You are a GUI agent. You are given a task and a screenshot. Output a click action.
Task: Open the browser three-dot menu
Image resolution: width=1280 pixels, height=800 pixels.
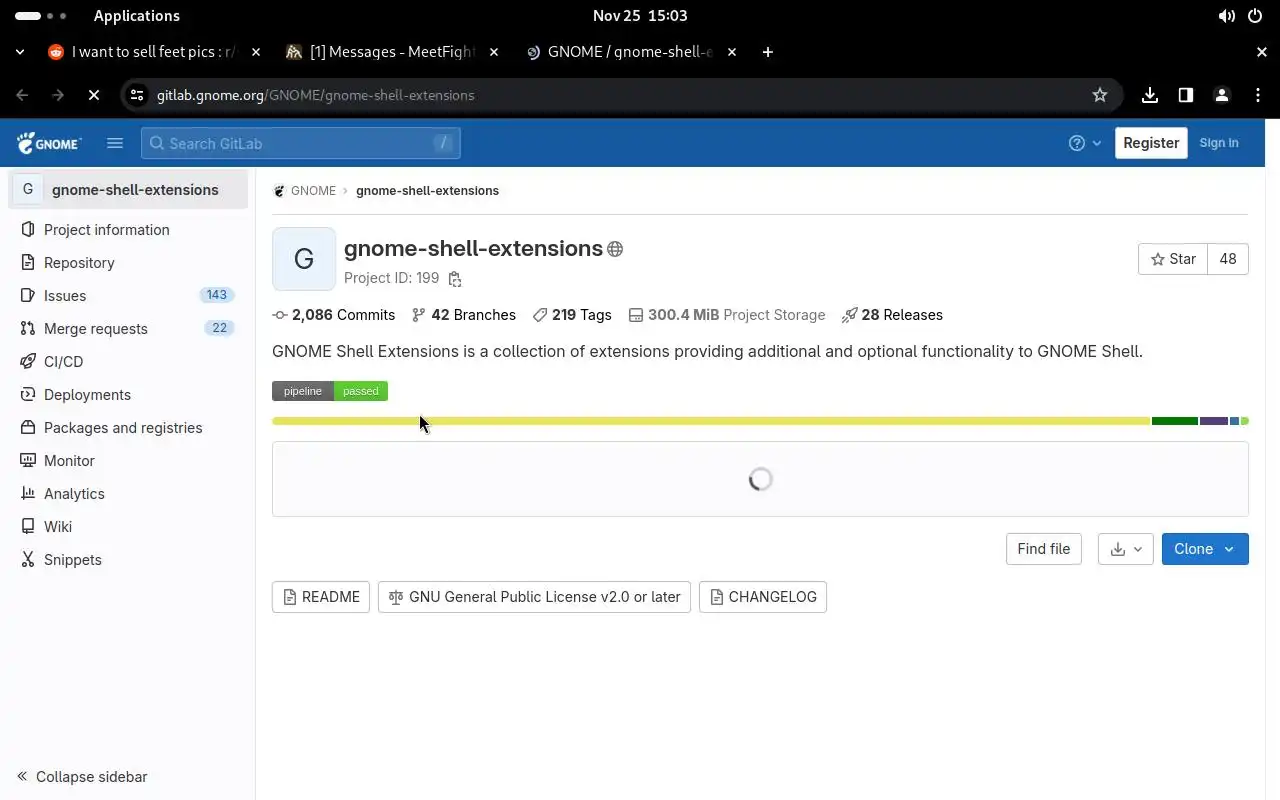point(1258,95)
